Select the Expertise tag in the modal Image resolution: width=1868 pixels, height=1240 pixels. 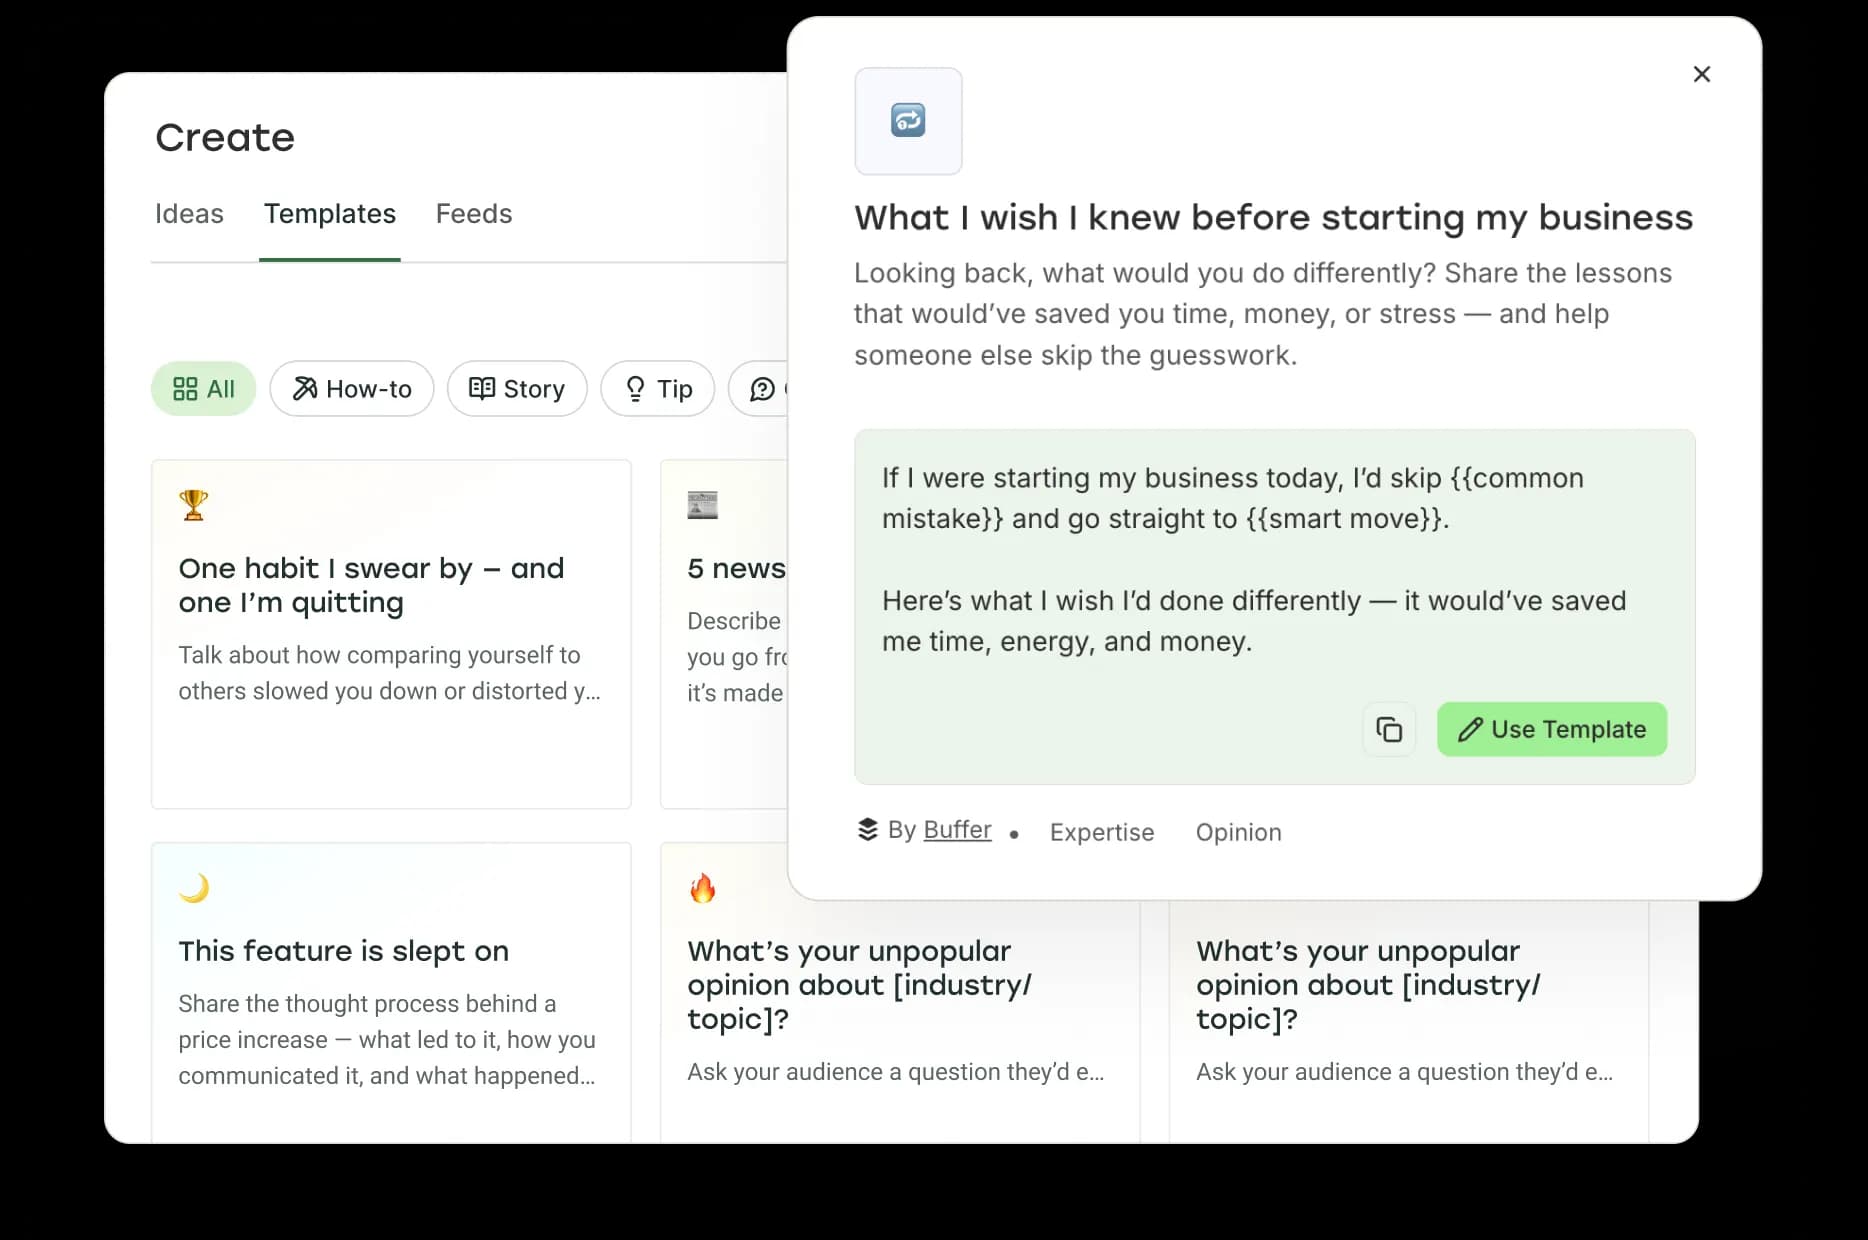point(1101,832)
